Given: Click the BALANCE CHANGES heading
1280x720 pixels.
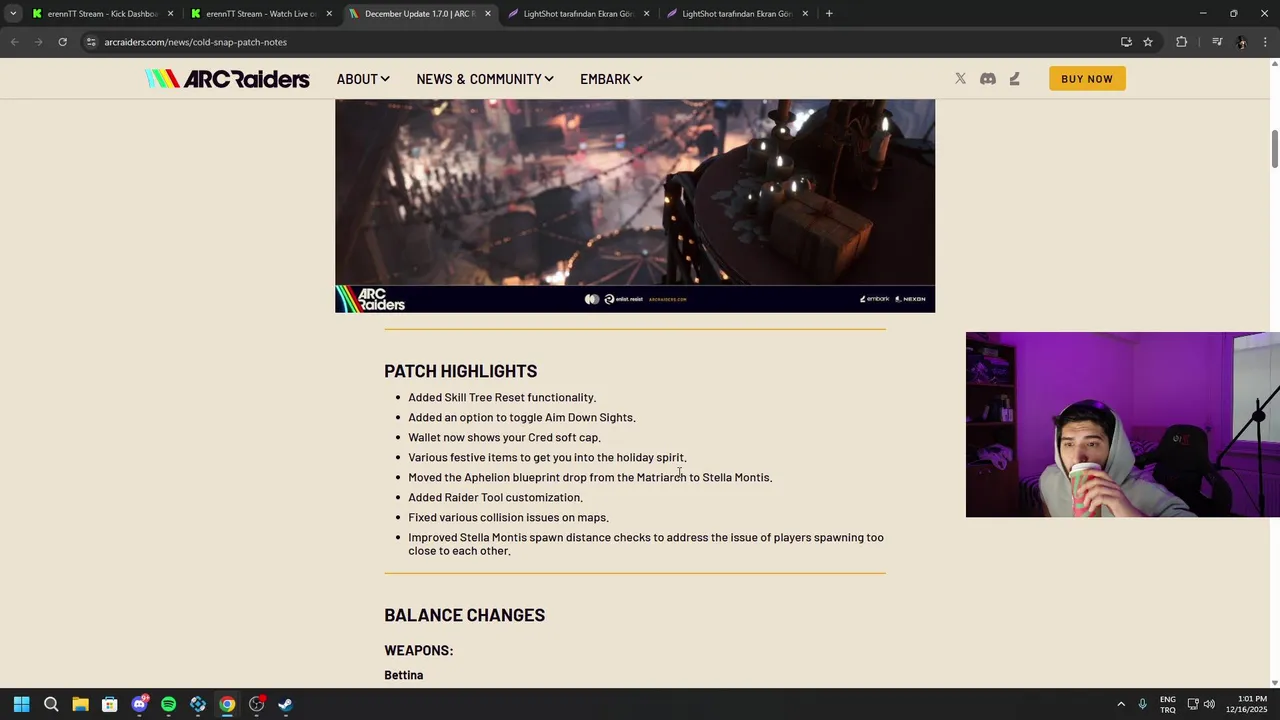Looking at the screenshot, I should 464,615.
